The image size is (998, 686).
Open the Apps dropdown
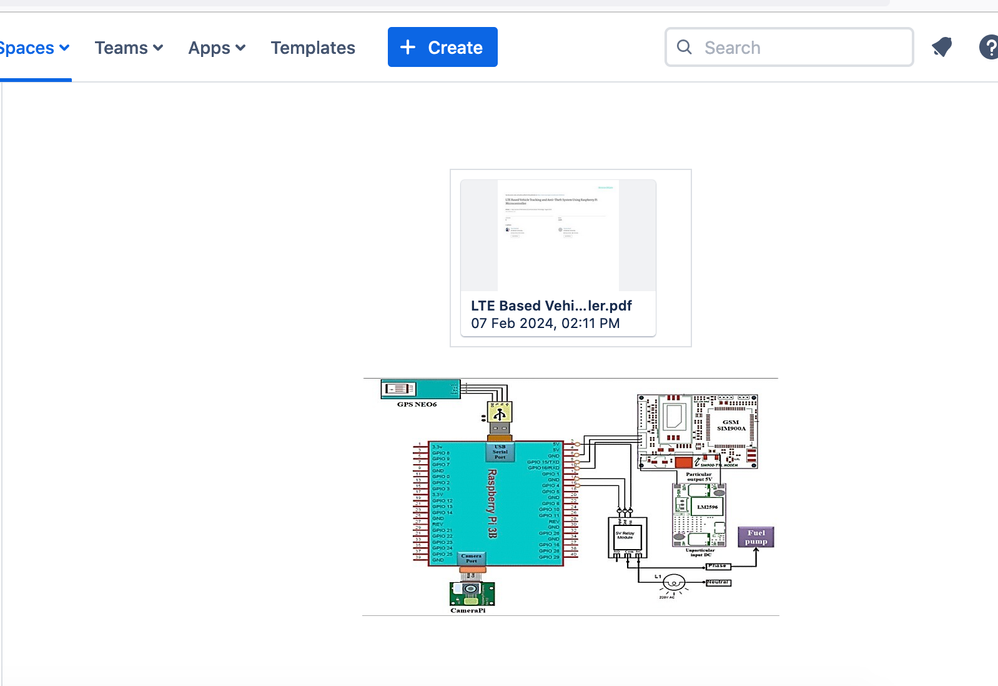point(216,48)
